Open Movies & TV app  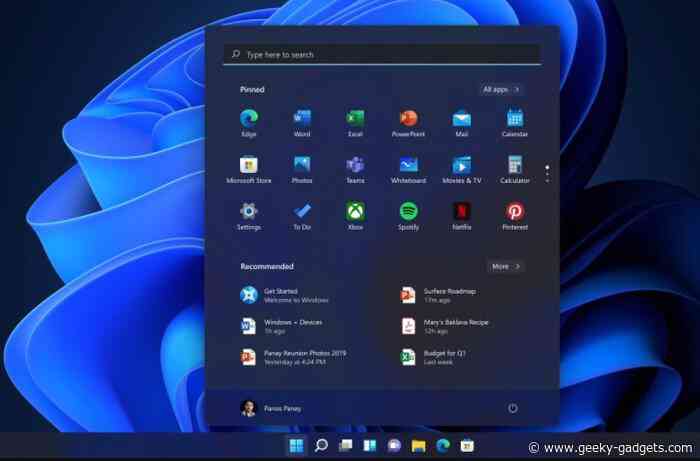click(x=462, y=170)
